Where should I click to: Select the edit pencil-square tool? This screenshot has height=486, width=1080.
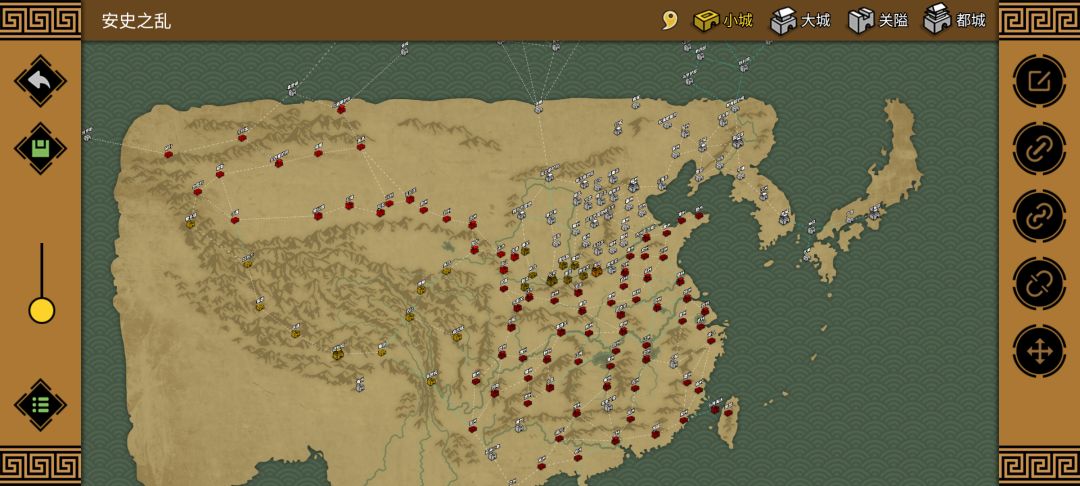pos(1039,81)
